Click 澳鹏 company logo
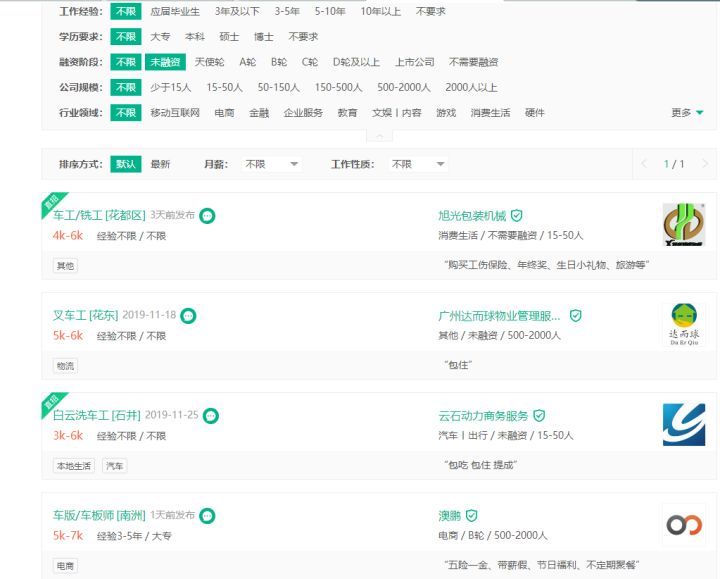 point(683,525)
